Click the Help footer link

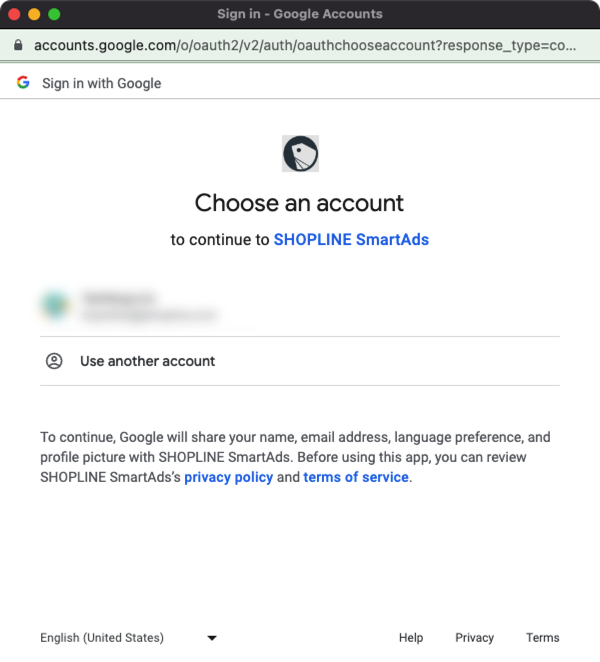[411, 638]
